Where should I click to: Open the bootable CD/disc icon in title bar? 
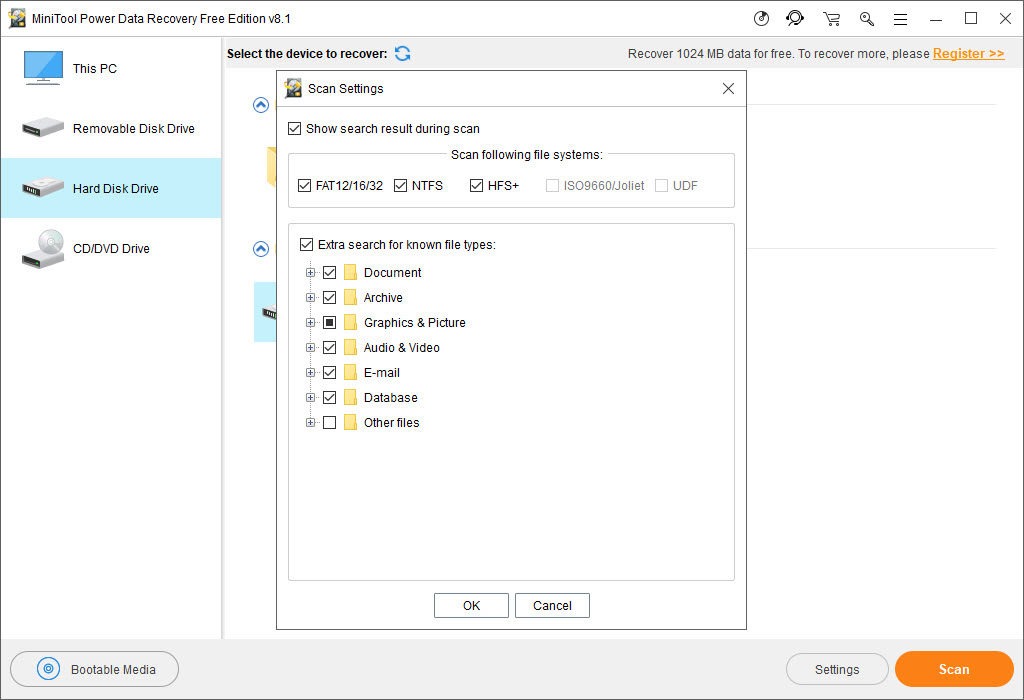coord(761,18)
